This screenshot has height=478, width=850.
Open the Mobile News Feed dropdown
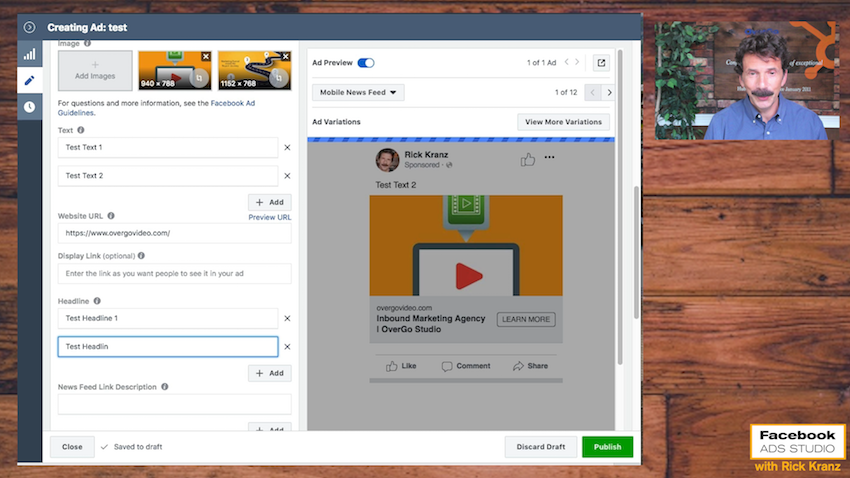point(358,93)
